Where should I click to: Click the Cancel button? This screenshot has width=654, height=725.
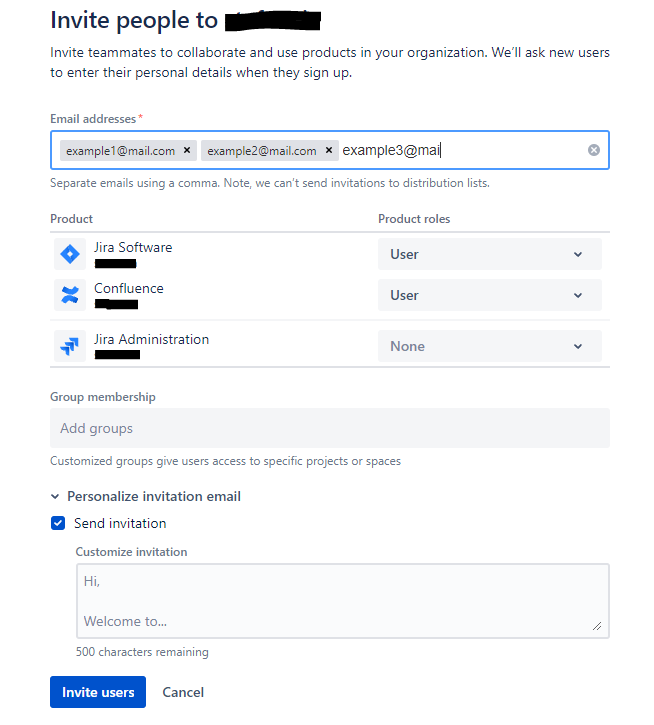183,692
